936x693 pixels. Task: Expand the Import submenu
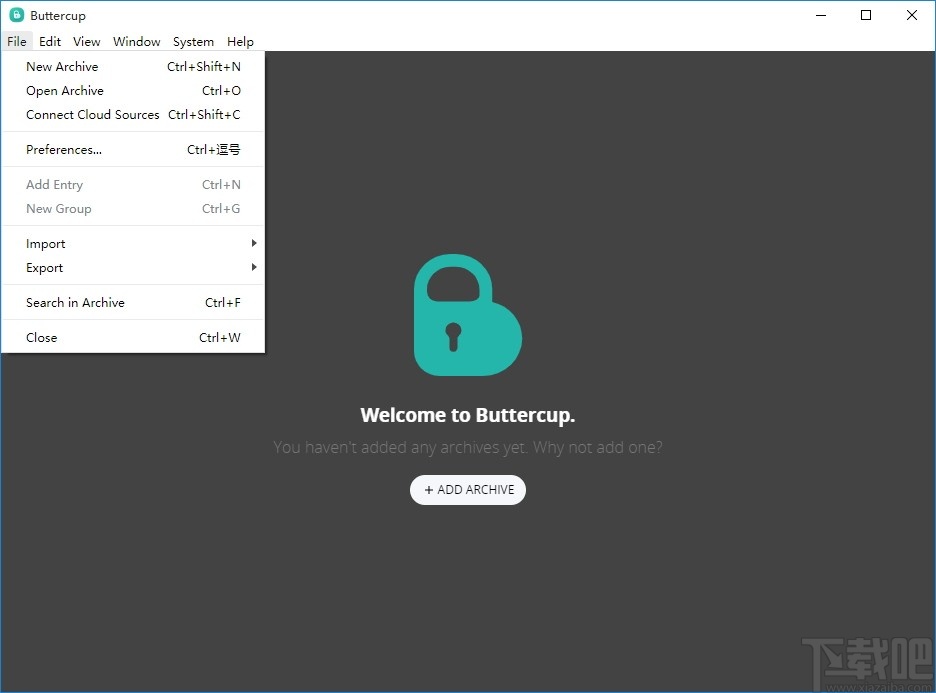click(x=133, y=244)
